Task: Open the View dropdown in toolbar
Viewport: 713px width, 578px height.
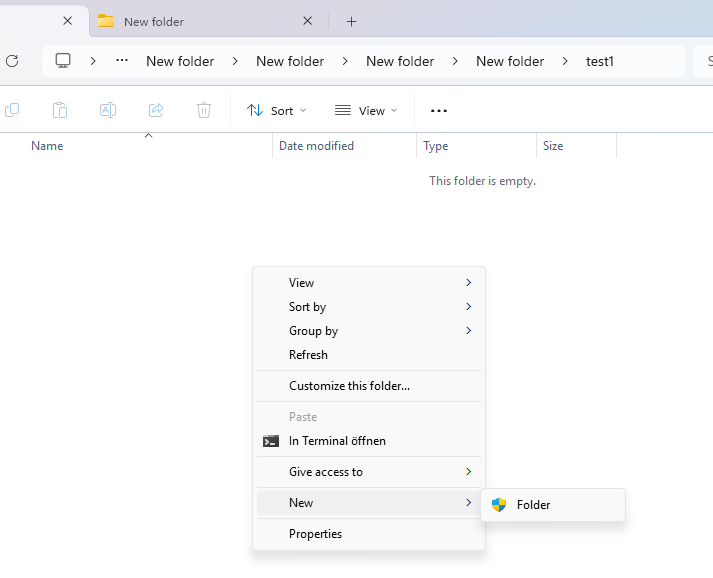Action: coord(366,111)
